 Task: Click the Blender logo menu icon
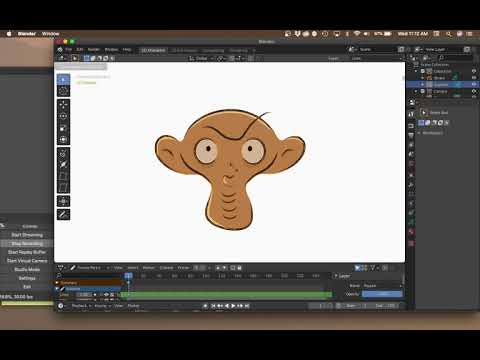tap(60, 50)
